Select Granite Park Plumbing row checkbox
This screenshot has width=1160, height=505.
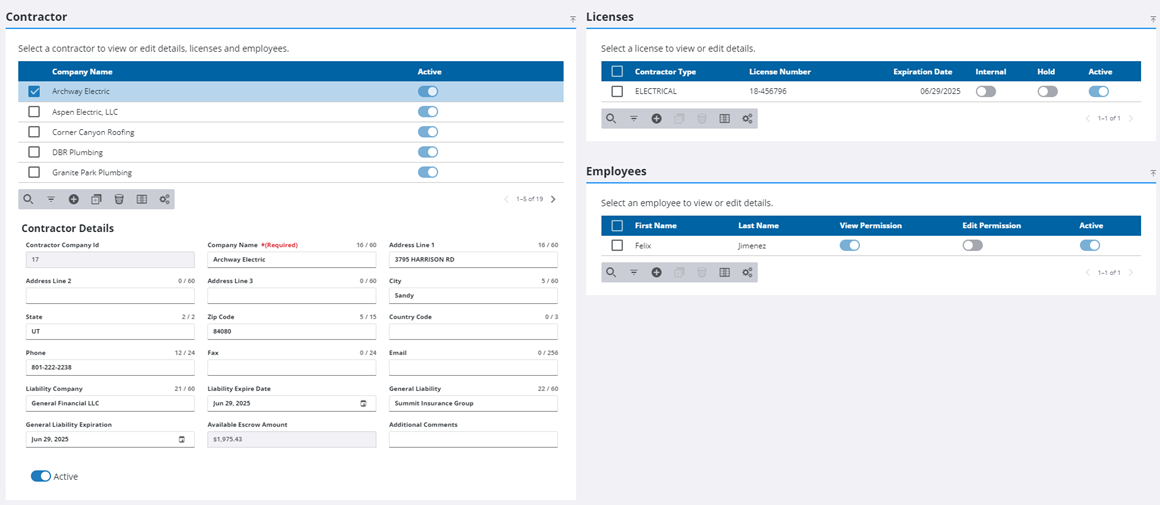coord(34,172)
